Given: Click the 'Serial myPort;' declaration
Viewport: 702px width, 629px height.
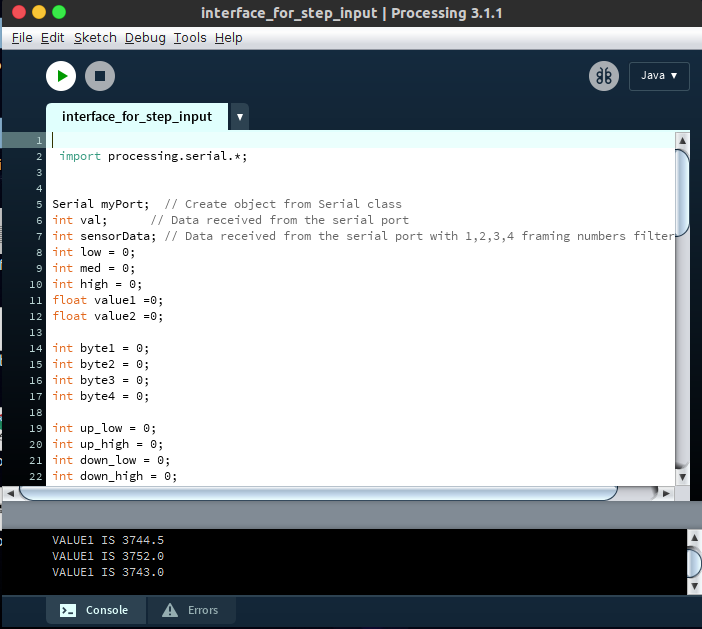Looking at the screenshot, I should tap(101, 204).
